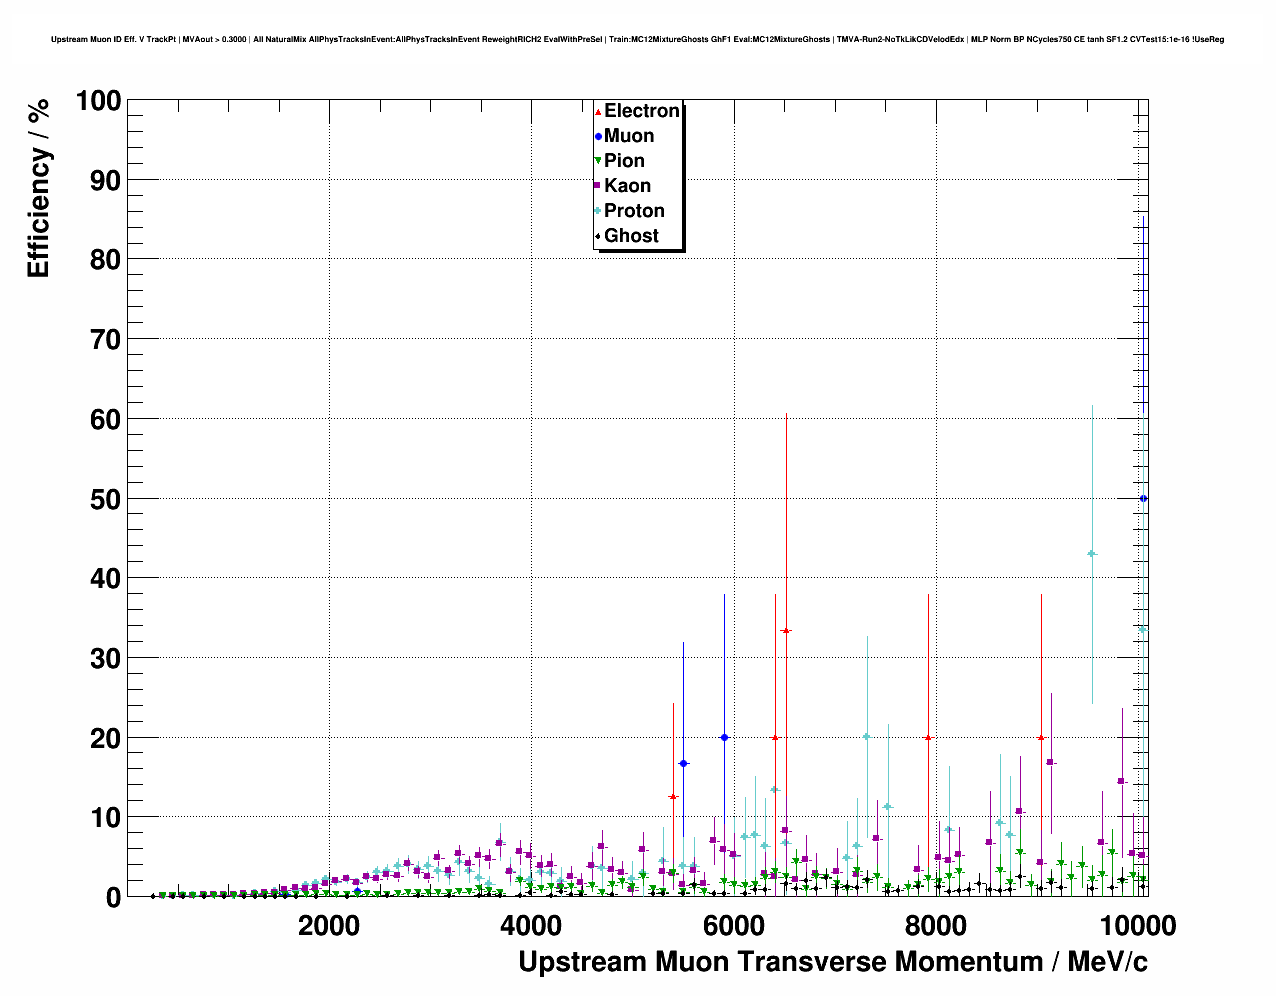Click the Proton data point near 43% efficiency
This screenshot has width=1276, height=996.
click(1092, 554)
